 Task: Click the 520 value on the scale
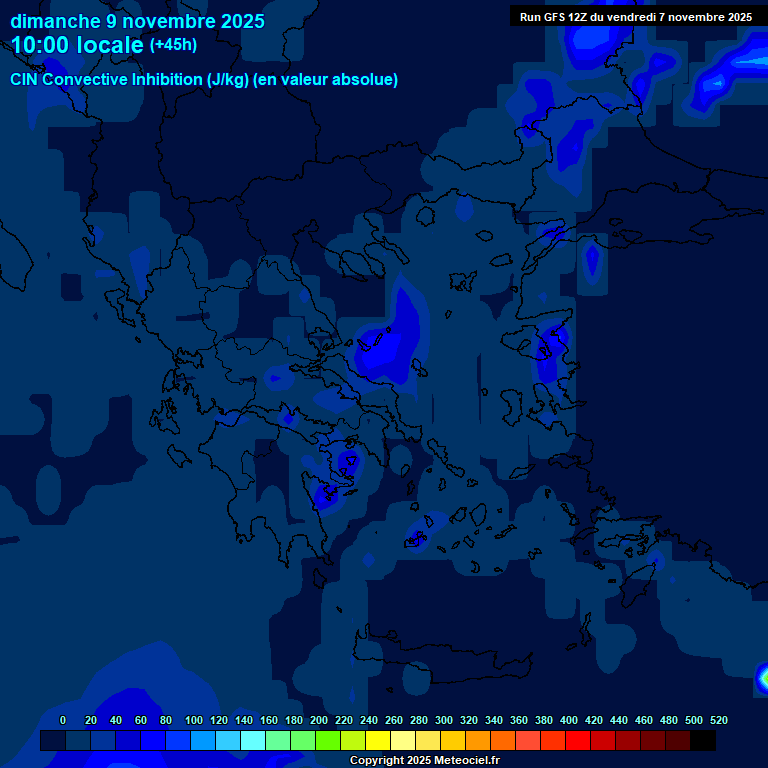click(x=718, y=720)
